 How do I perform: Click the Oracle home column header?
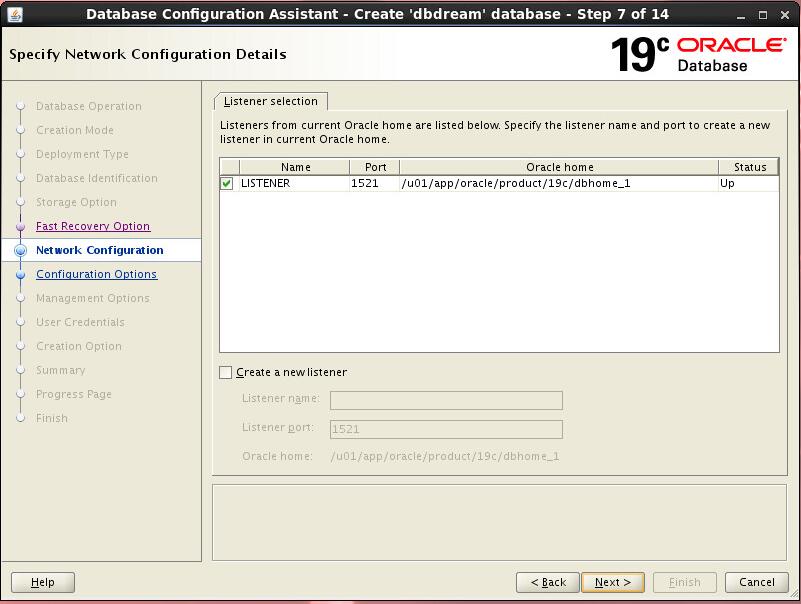pos(559,167)
